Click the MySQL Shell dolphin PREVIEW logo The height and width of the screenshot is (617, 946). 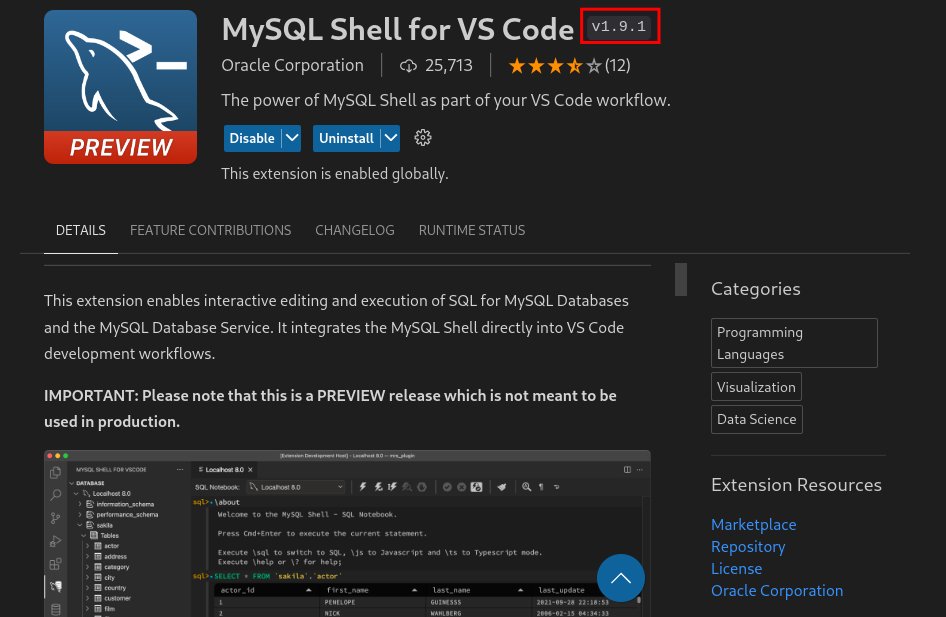click(120, 87)
